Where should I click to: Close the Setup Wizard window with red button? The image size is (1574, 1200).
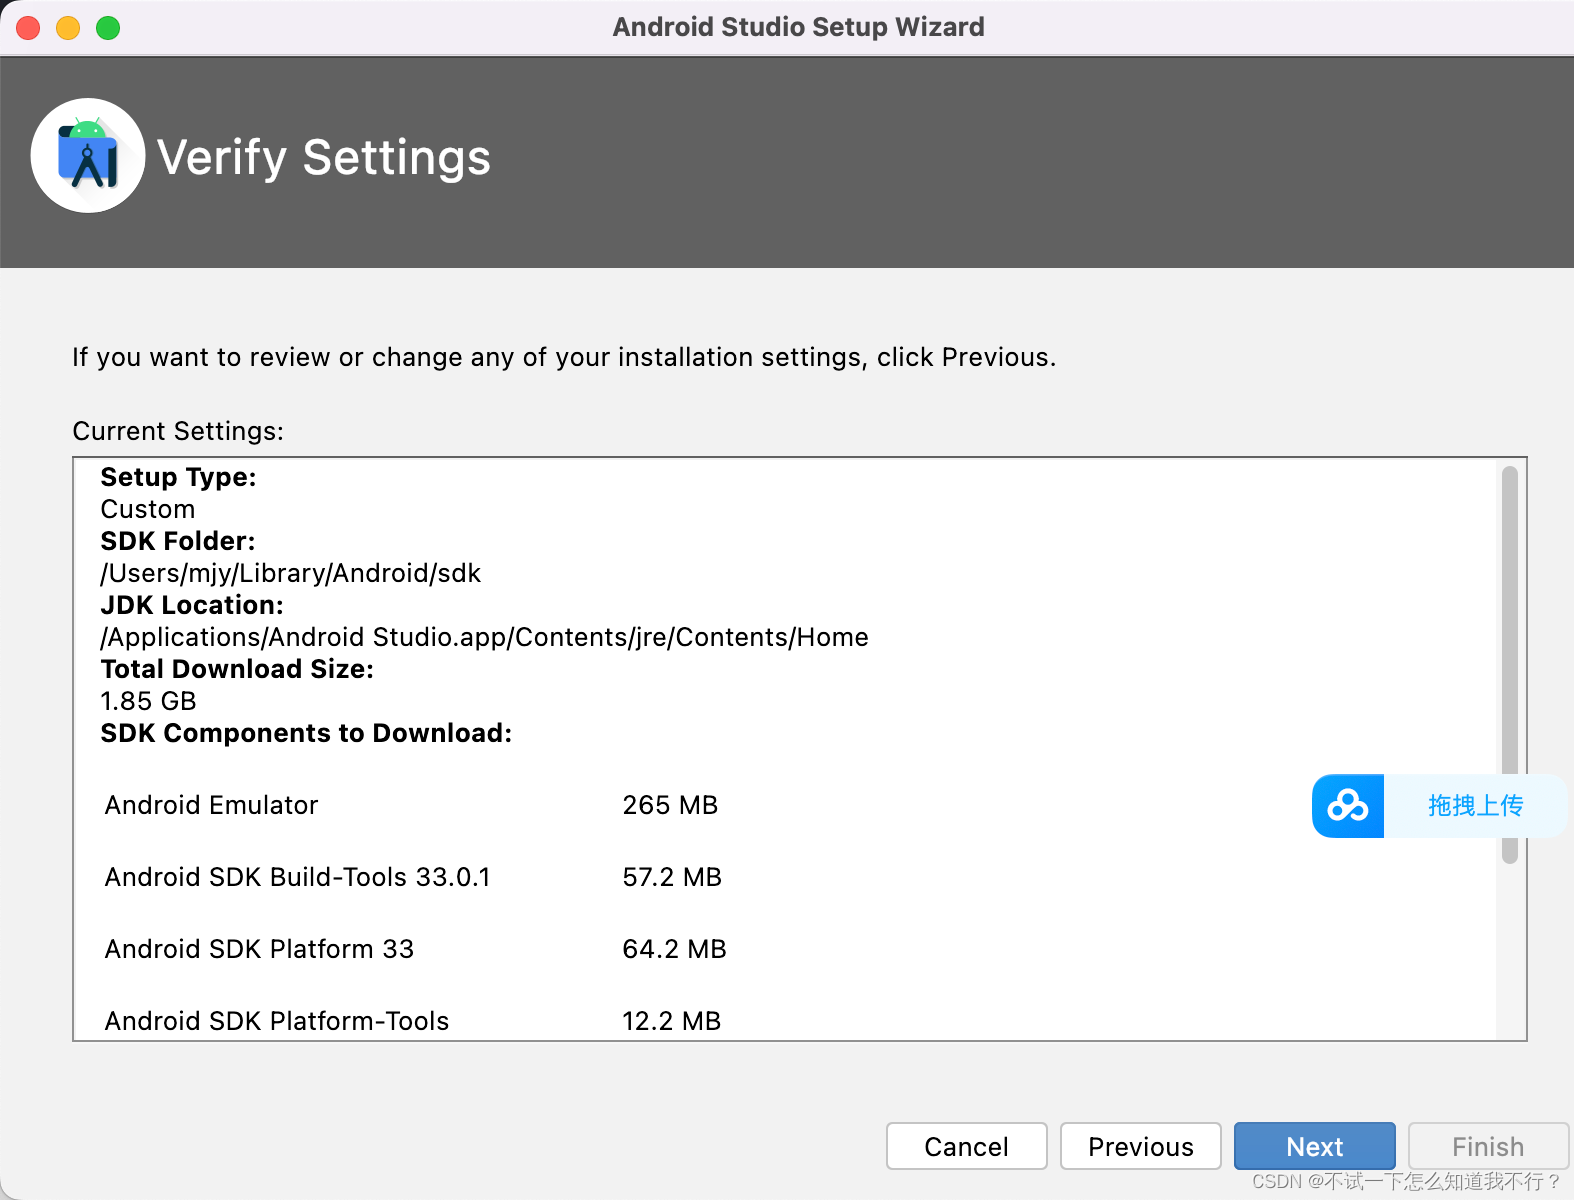coord(28,28)
